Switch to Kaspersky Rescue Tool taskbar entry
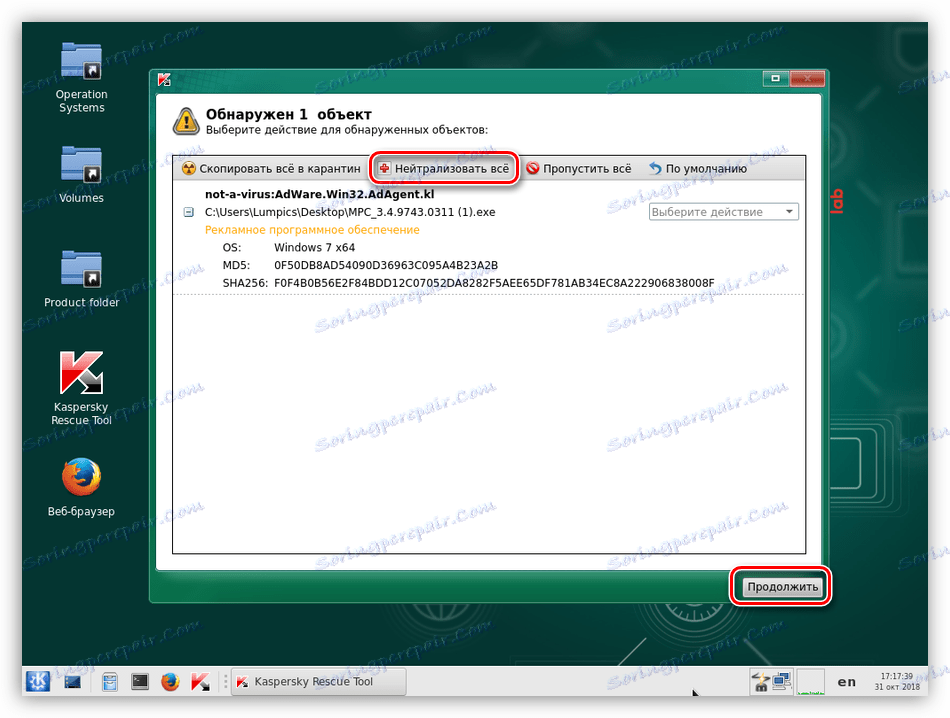 click(319, 682)
